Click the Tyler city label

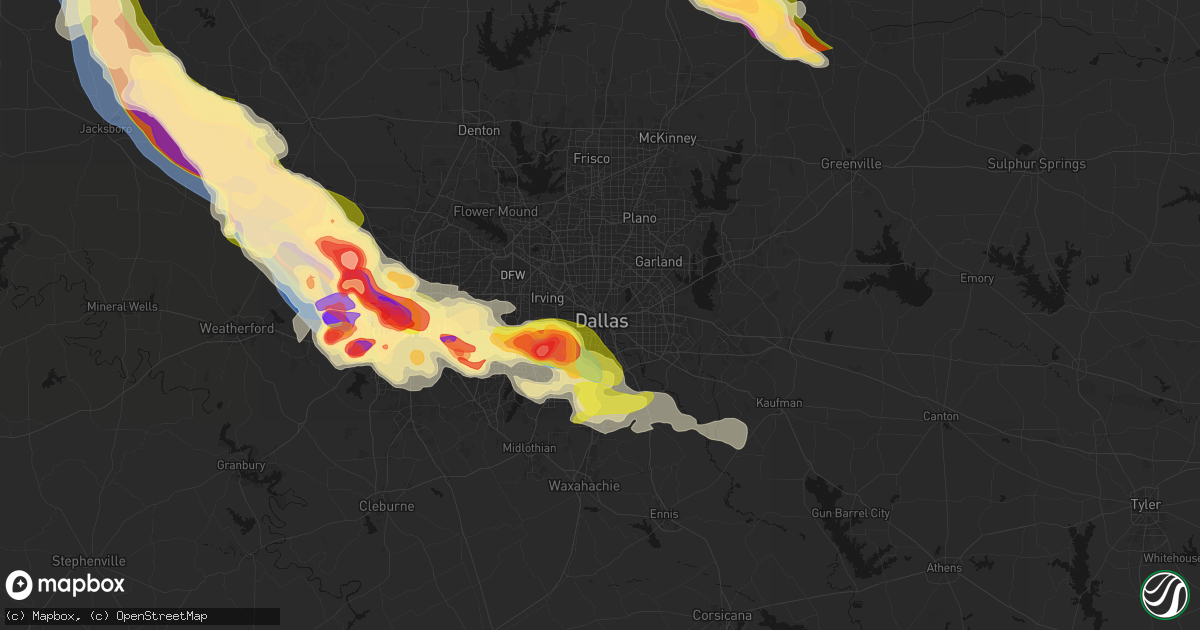click(x=1146, y=505)
